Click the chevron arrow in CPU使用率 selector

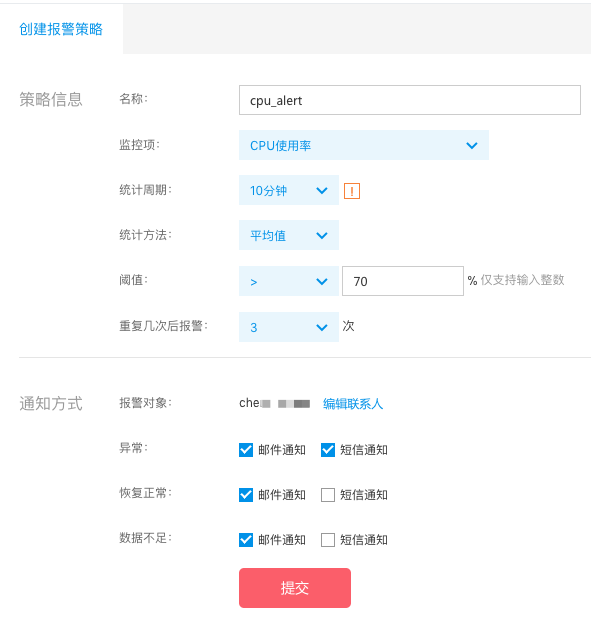point(472,146)
